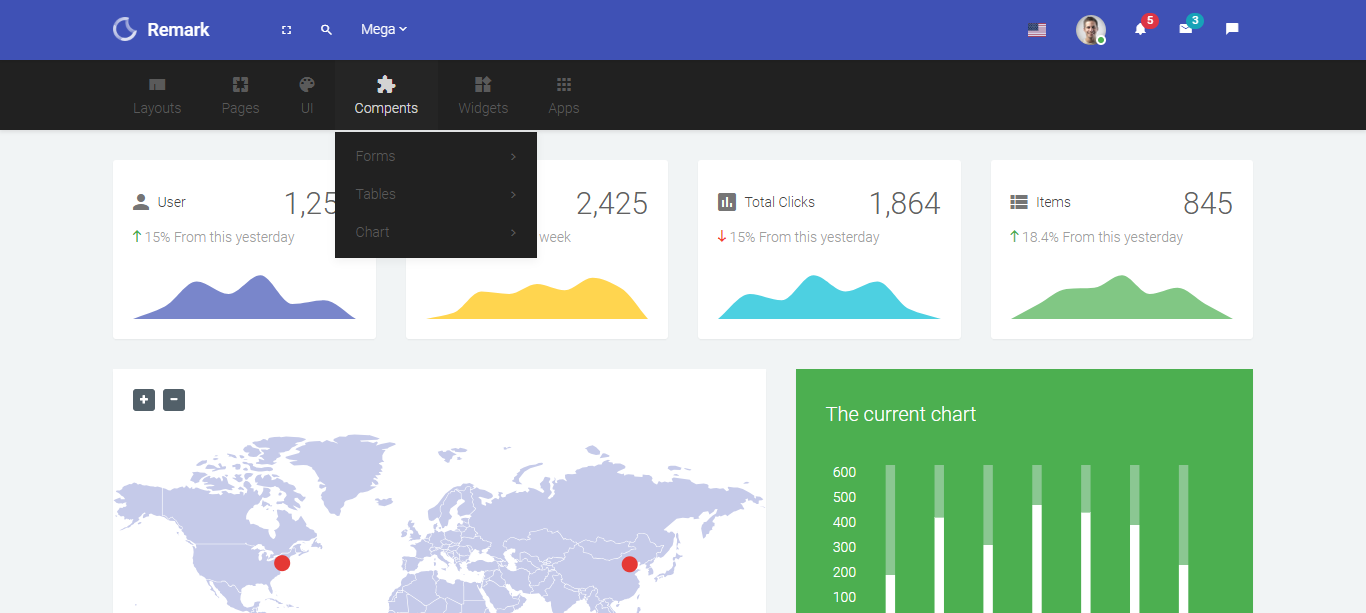
Task: Open the user avatar profile menu
Action: click(x=1090, y=30)
